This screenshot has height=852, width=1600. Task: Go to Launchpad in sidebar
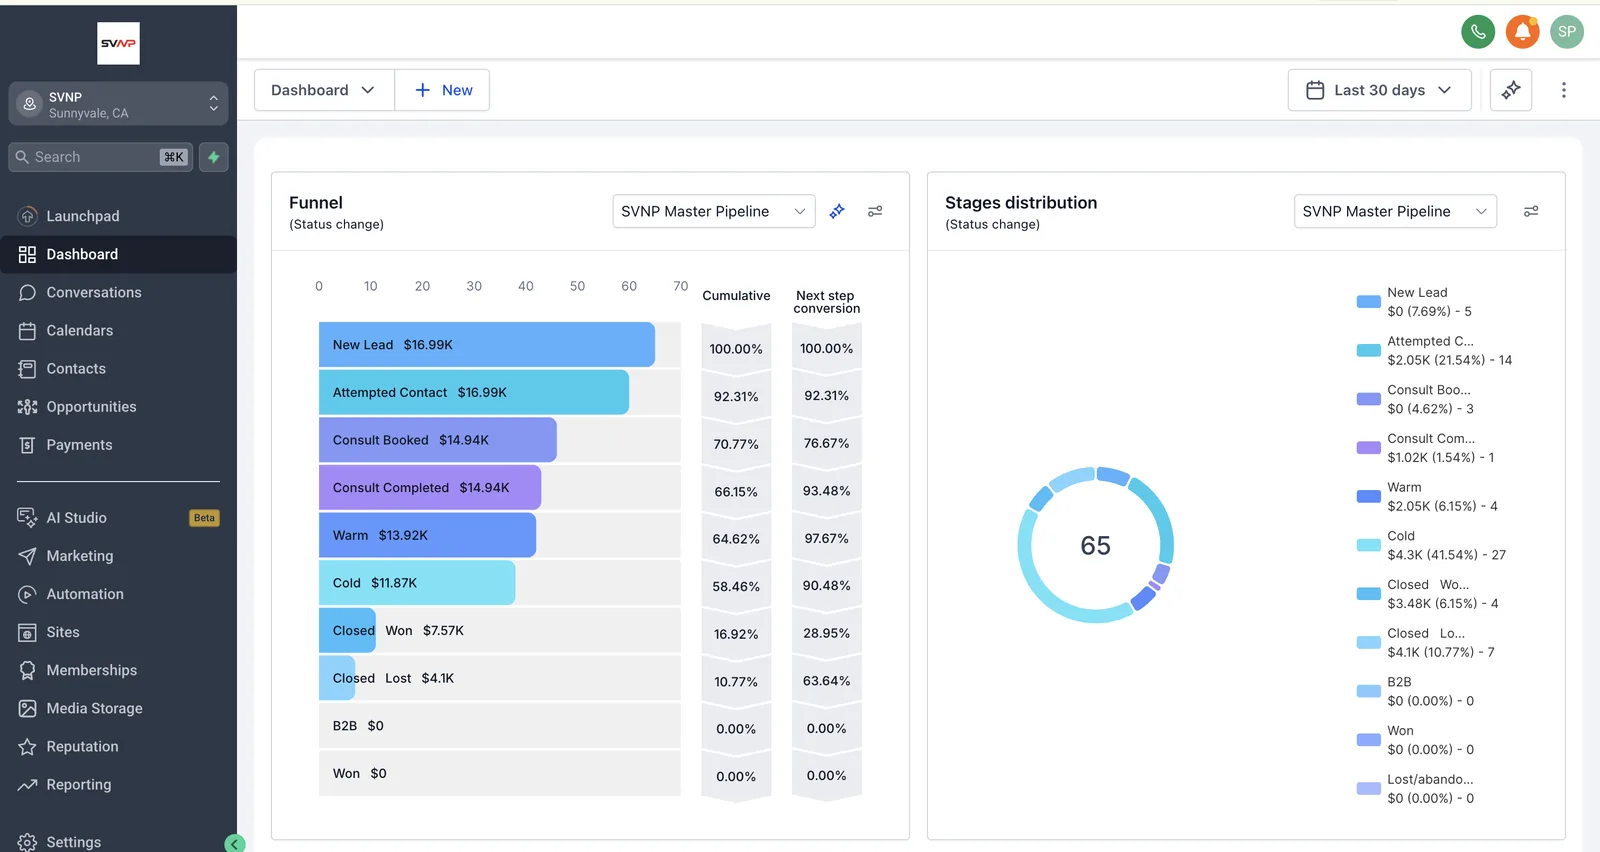click(118, 216)
